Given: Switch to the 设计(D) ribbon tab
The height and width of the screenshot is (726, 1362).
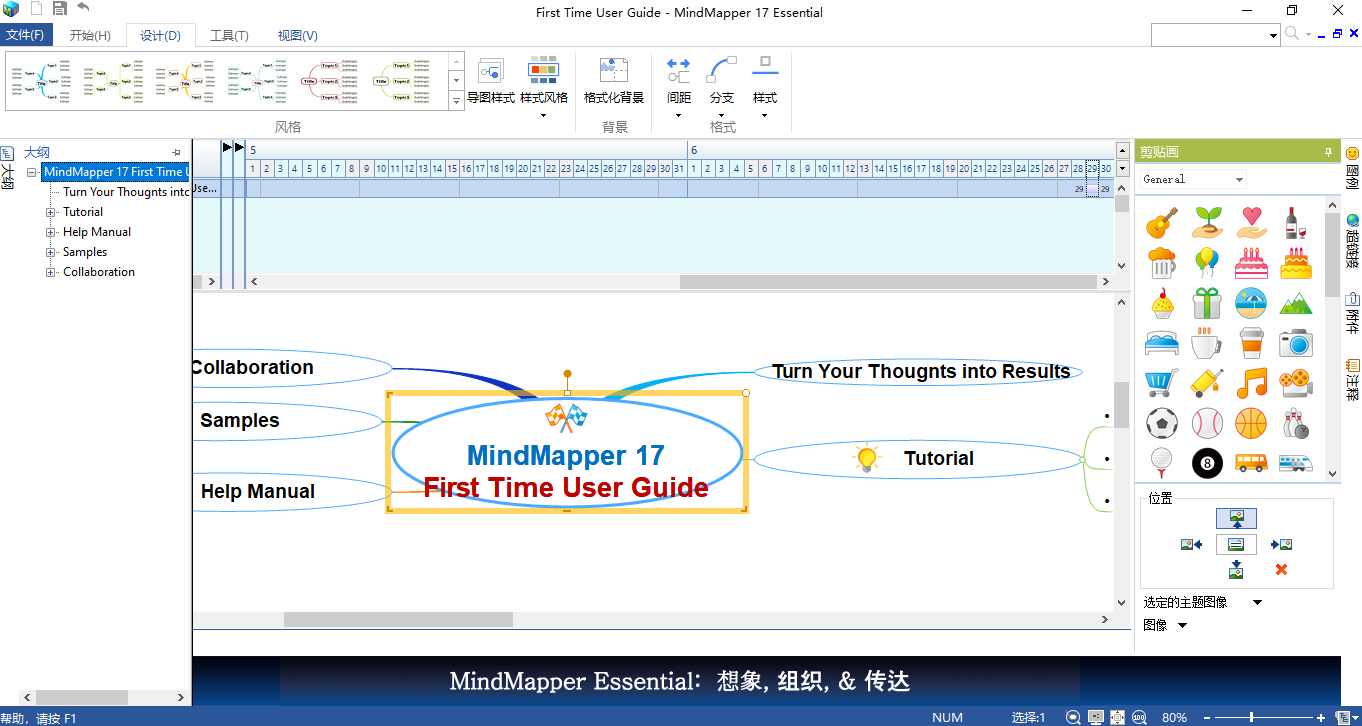Looking at the screenshot, I should pyautogui.click(x=160, y=35).
